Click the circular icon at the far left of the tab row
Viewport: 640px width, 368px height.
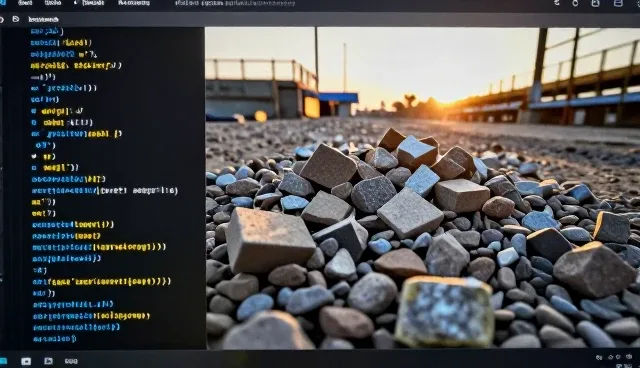(2, 19)
